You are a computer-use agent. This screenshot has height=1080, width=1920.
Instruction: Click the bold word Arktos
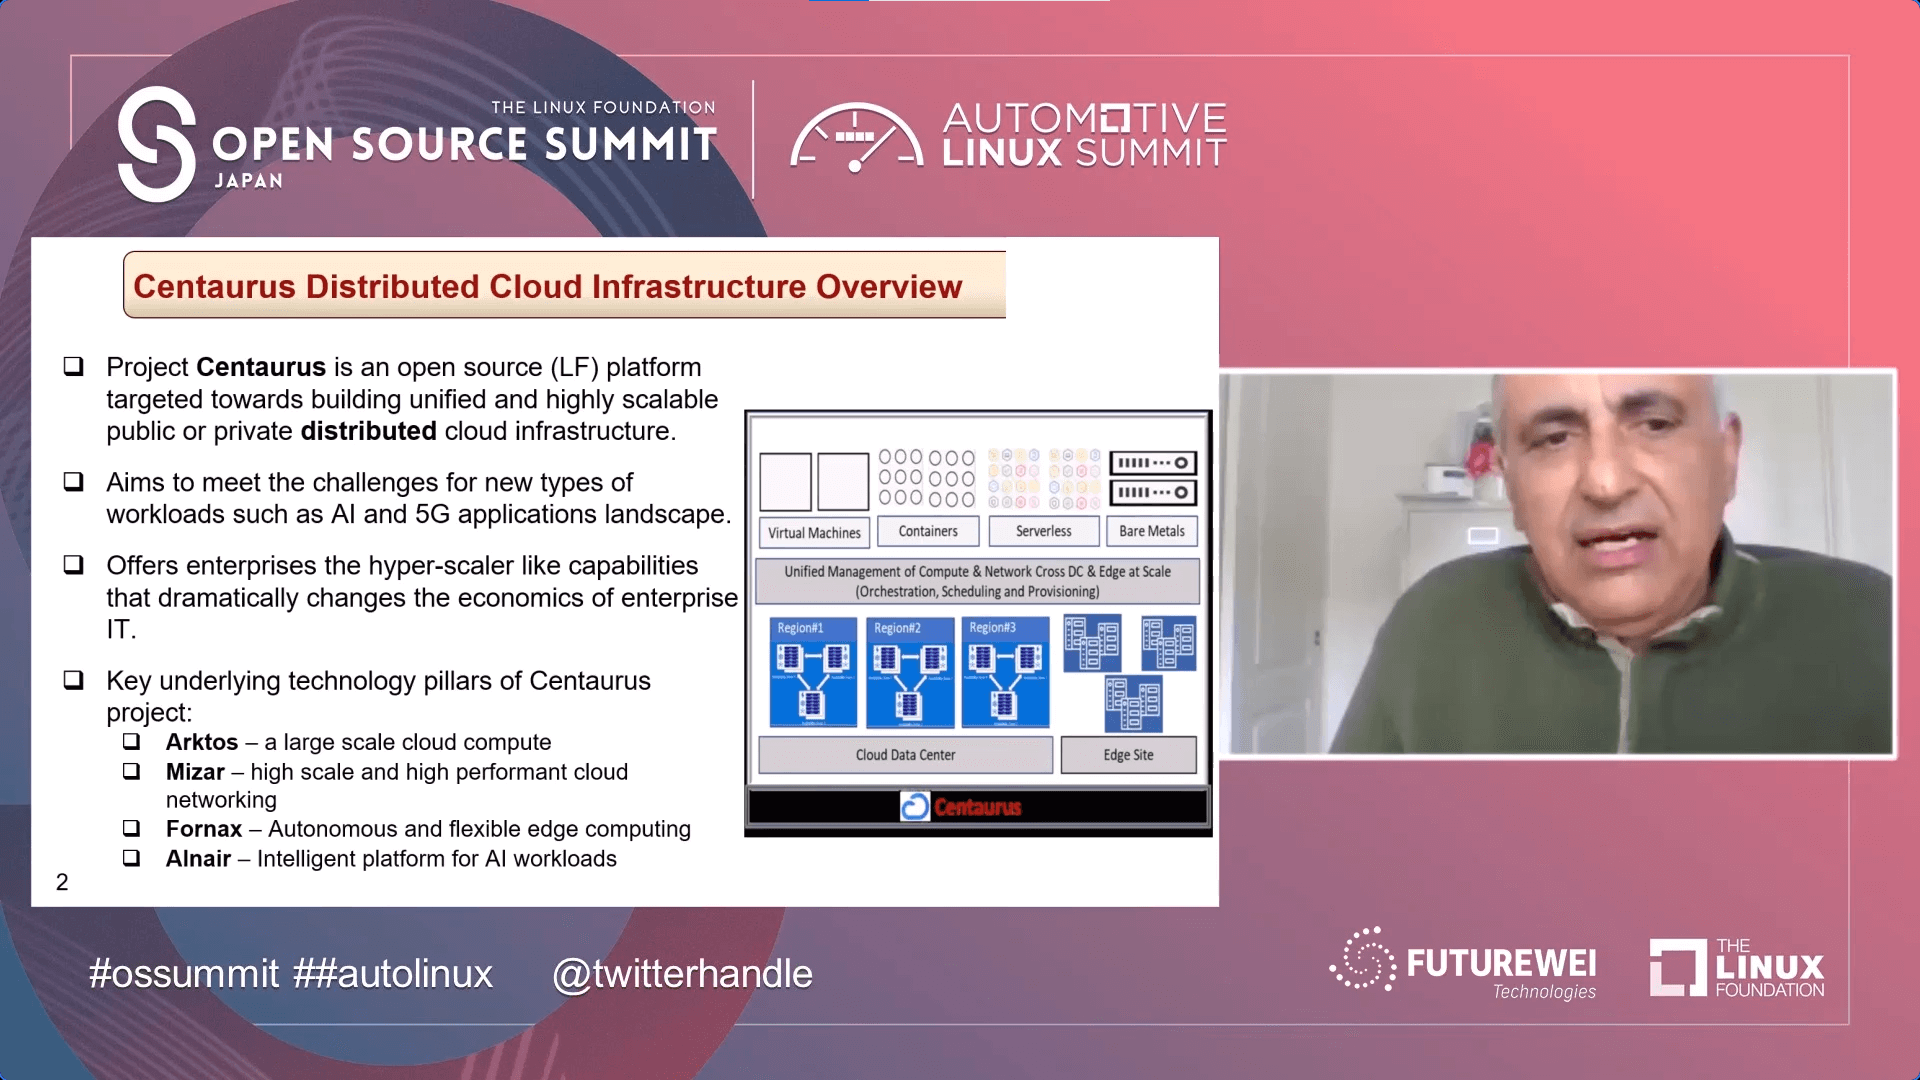(202, 742)
